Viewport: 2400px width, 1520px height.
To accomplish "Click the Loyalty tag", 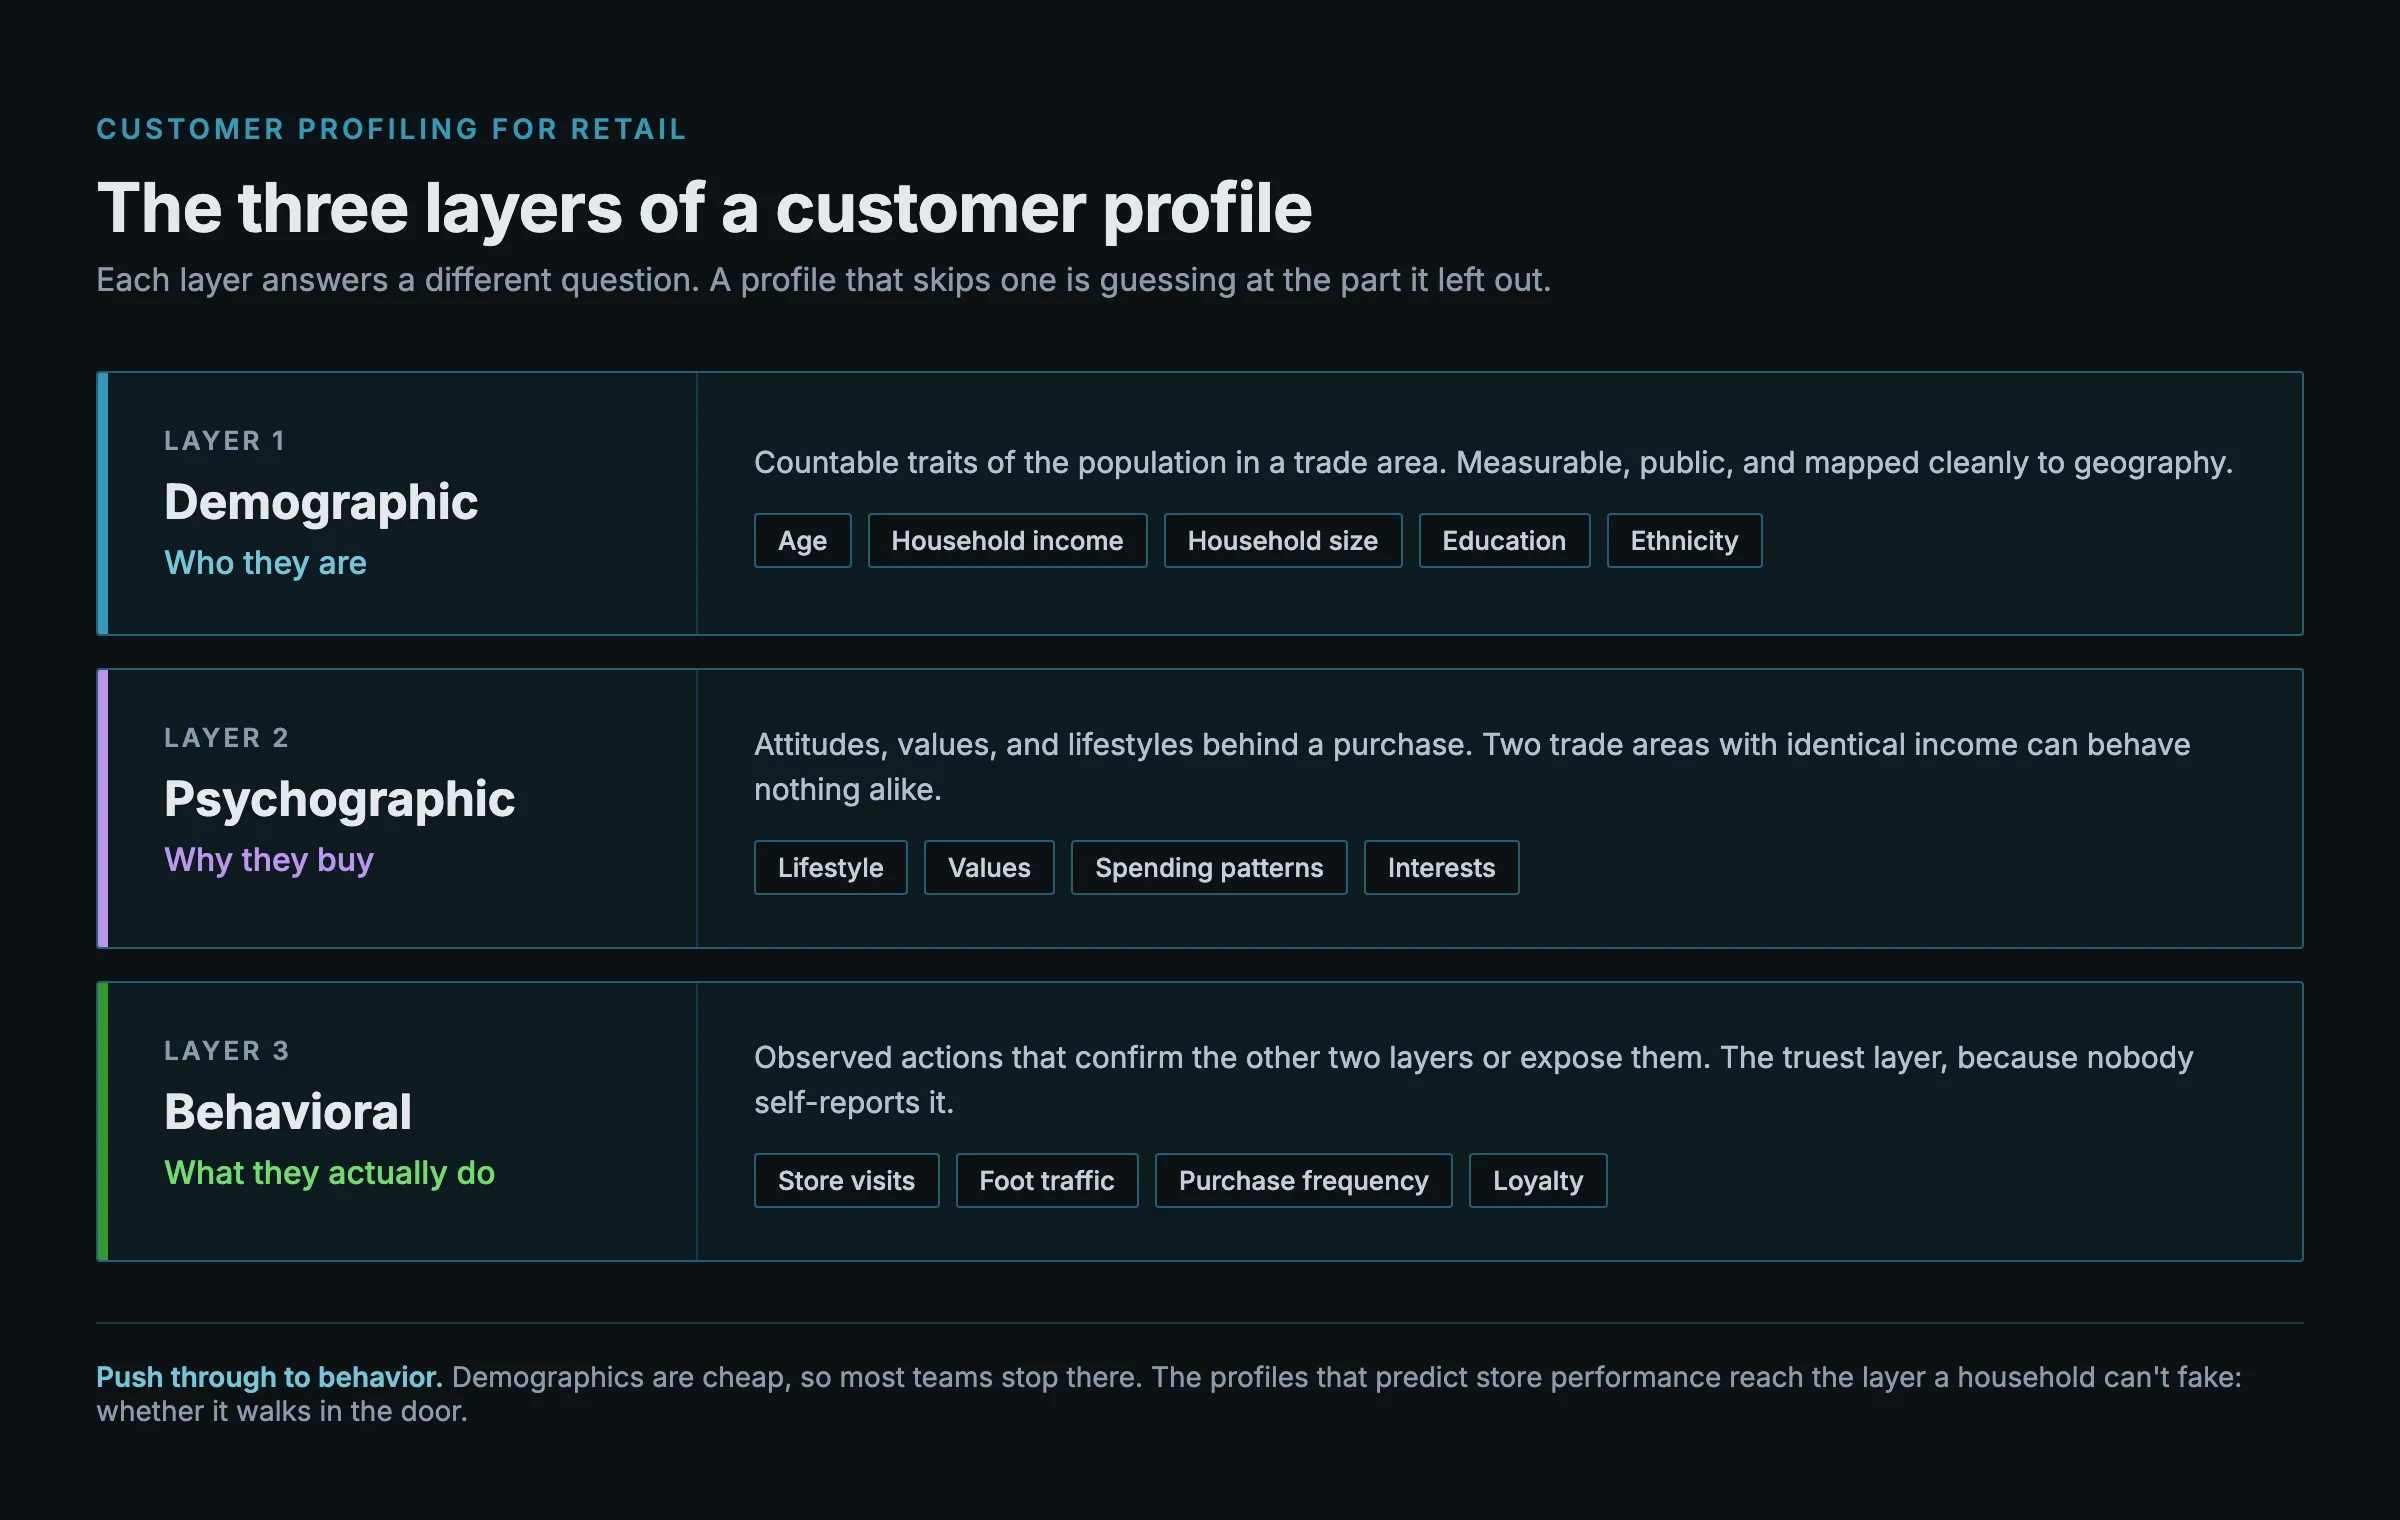I will point(1538,1181).
